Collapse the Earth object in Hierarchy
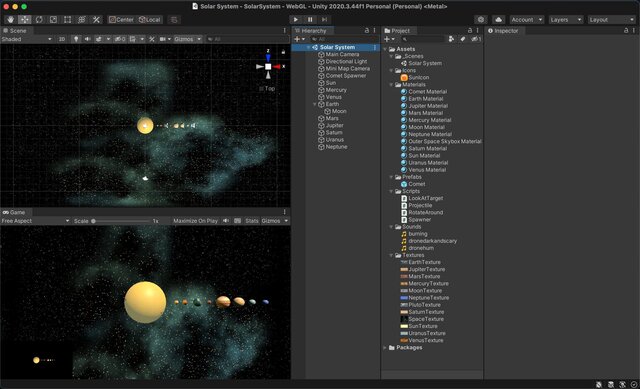The image size is (640, 389). (x=314, y=104)
